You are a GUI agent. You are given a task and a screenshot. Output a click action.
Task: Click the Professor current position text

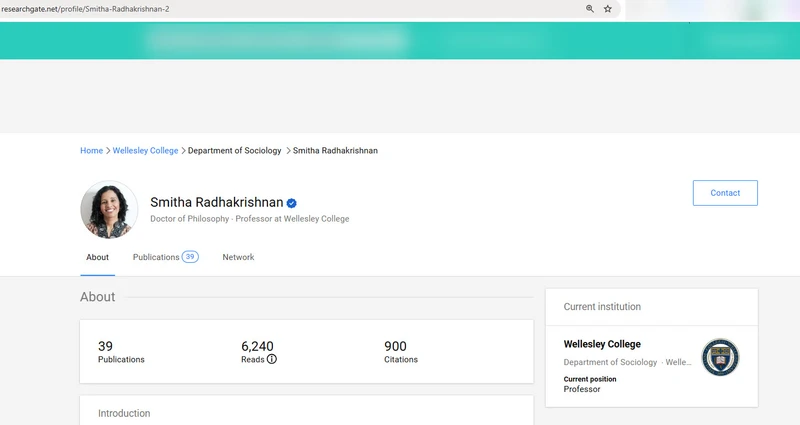point(582,389)
